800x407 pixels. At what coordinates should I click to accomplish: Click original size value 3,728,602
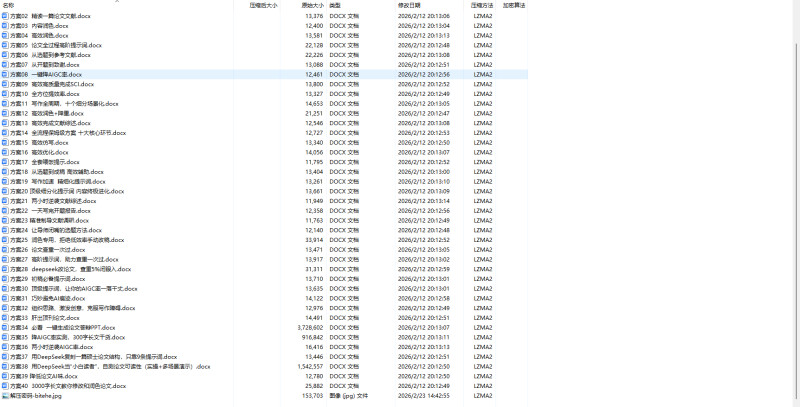310,327
